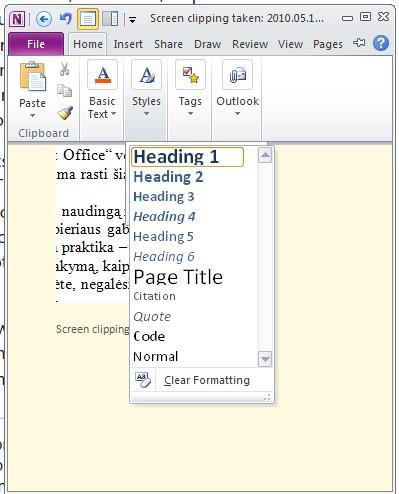Viewport: 399px width, 494px height.
Task: Activate the Format Painter brush
Action: pos(65,113)
